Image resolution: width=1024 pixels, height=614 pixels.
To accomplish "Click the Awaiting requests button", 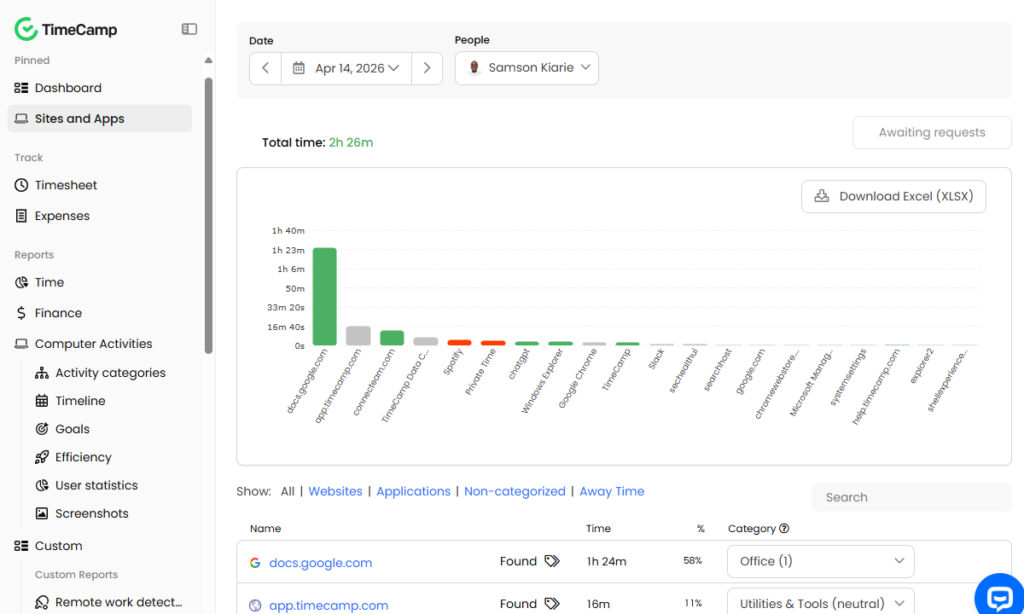I will [x=932, y=133].
